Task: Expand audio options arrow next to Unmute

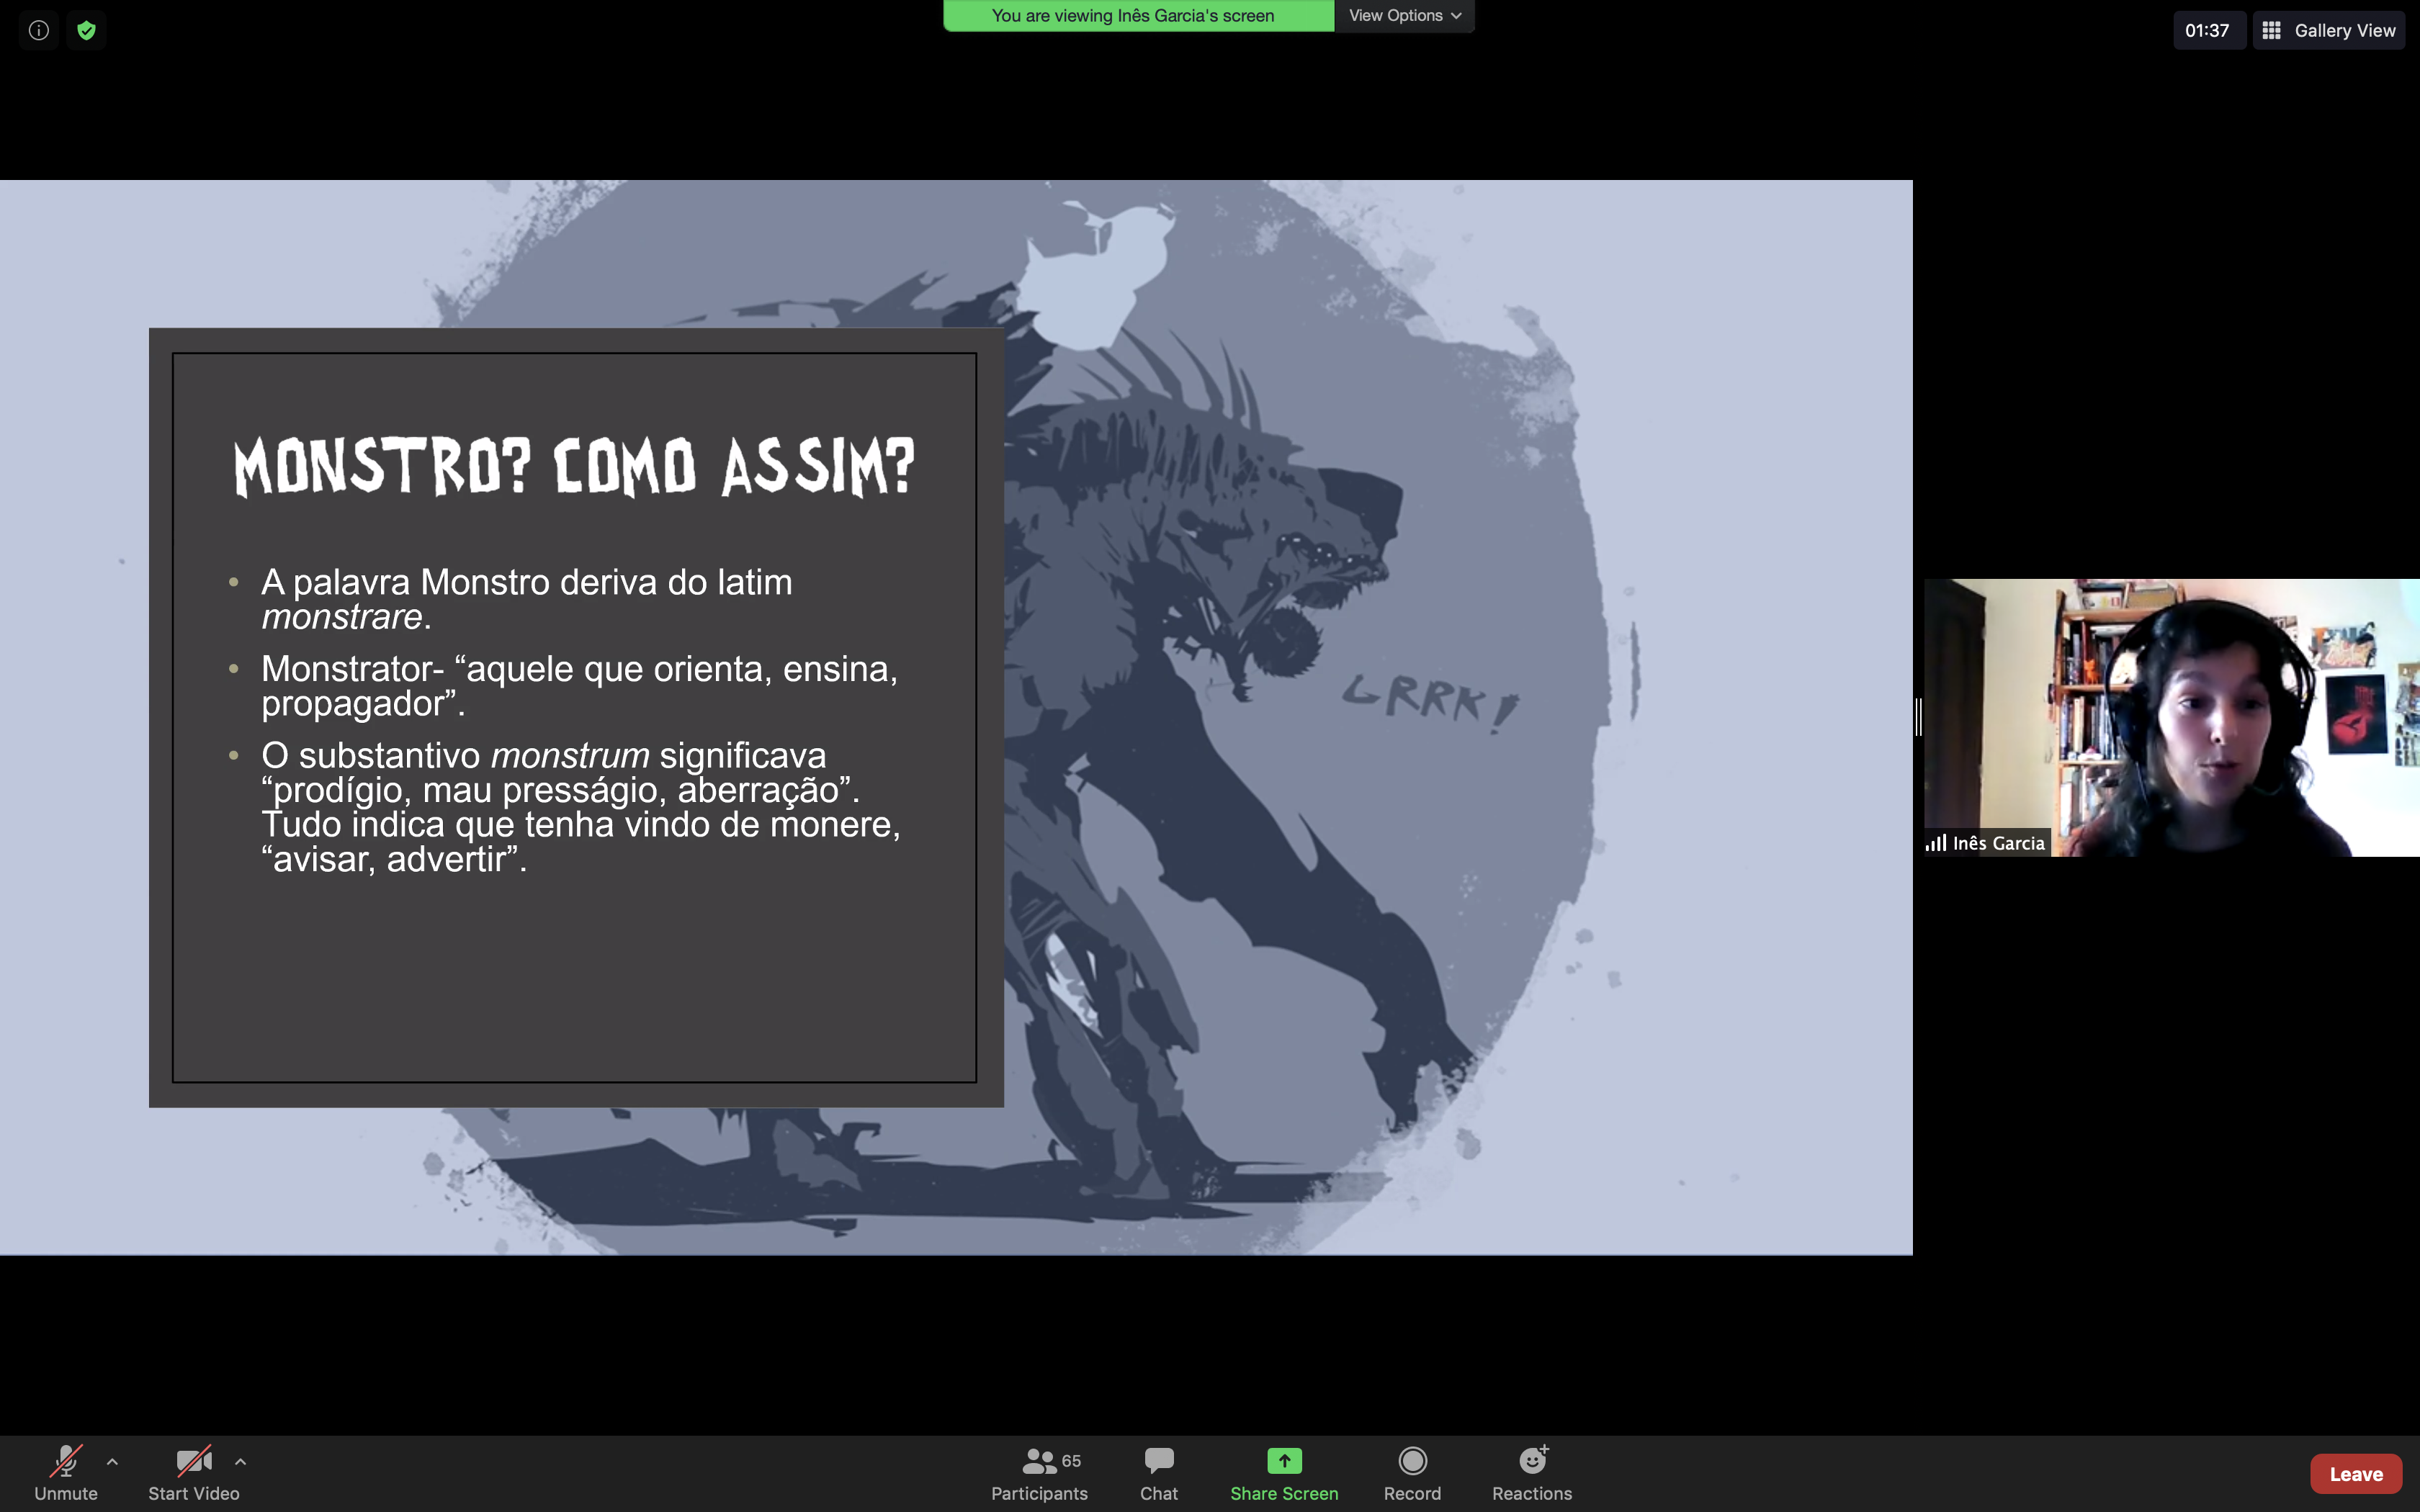Action: click(112, 1462)
